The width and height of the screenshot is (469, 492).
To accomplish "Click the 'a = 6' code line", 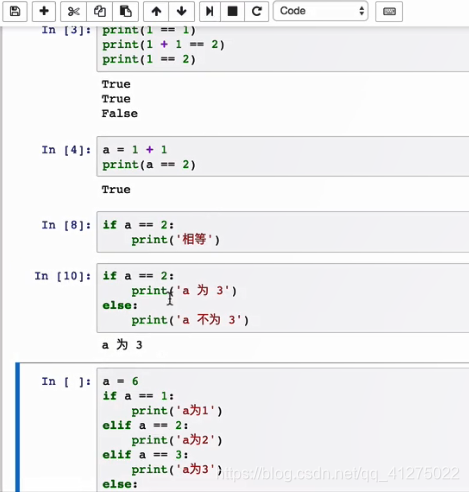I will [120, 381].
